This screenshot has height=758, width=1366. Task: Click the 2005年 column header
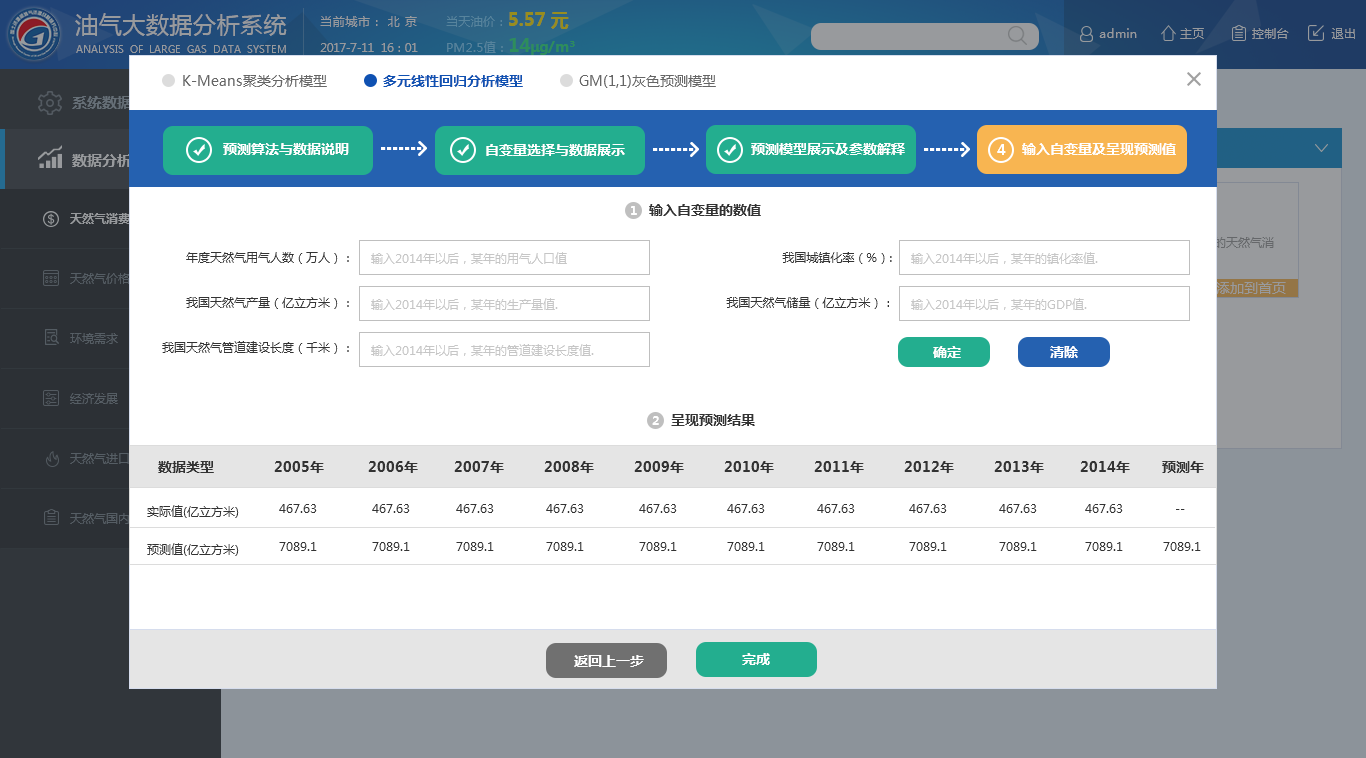click(x=299, y=467)
